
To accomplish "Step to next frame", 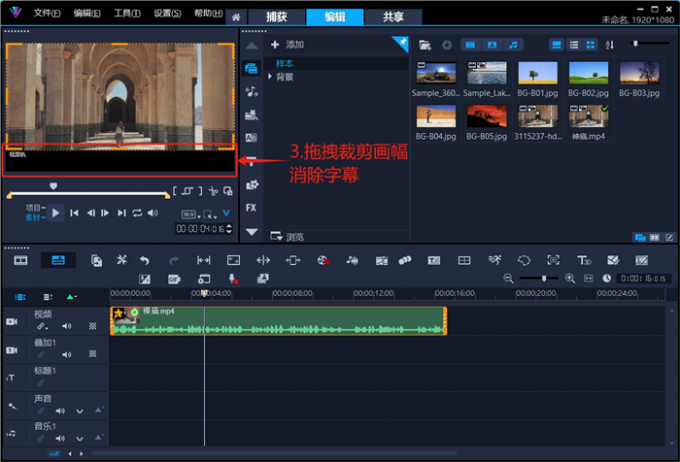I will [105, 213].
